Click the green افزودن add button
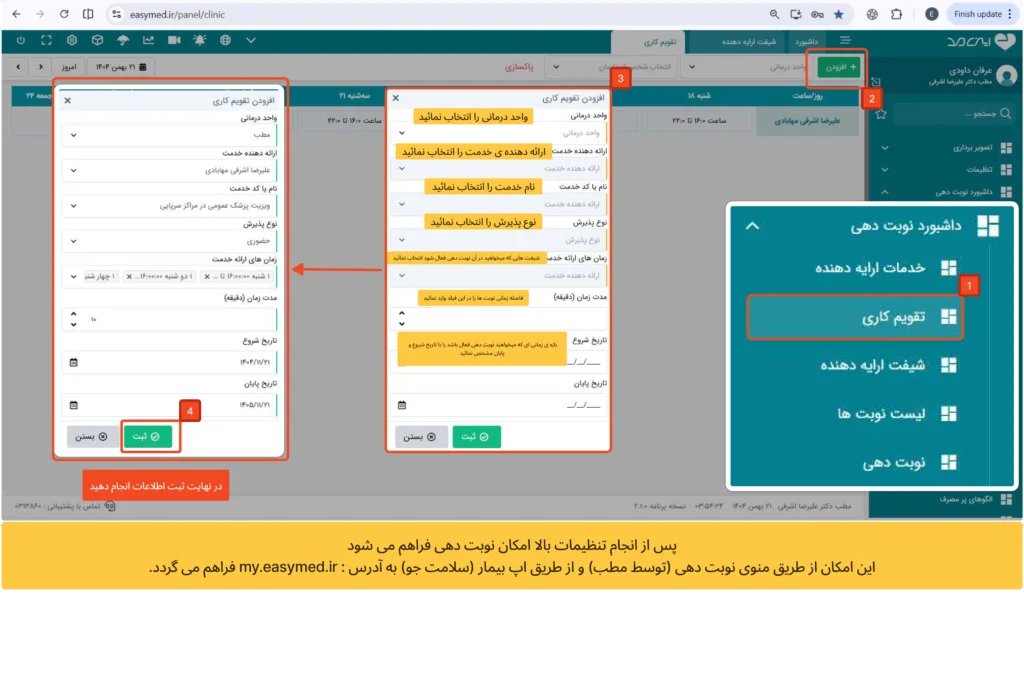This screenshot has height=692, width=1024. [839, 67]
